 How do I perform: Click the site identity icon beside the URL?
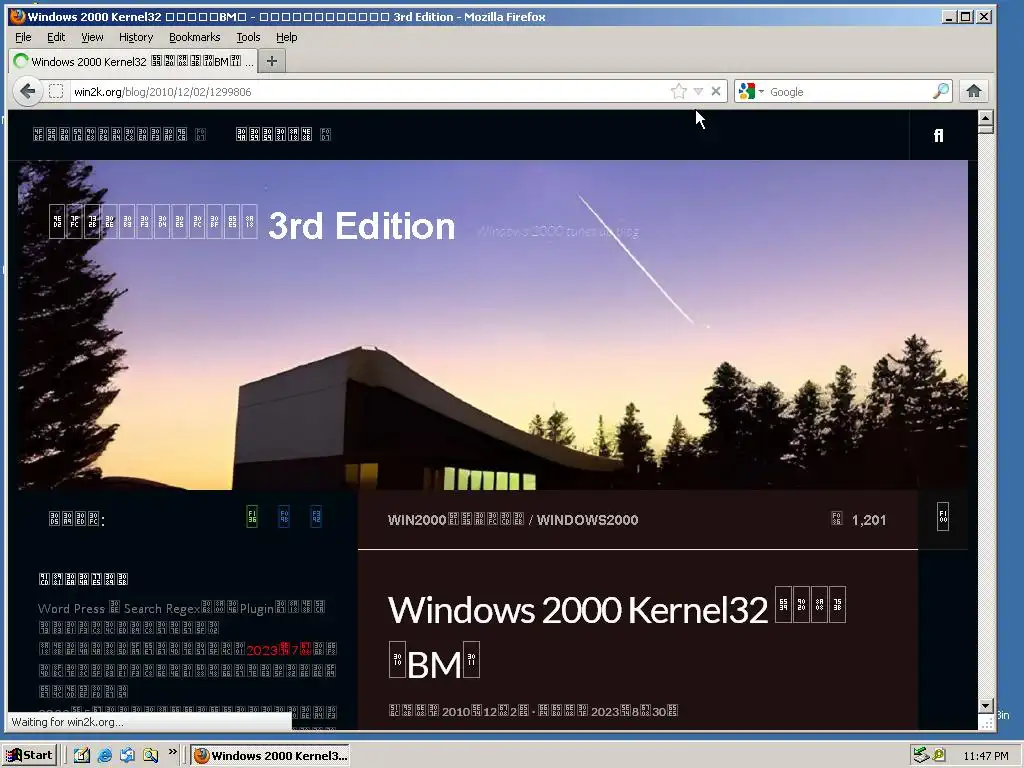pyautogui.click(x=56, y=91)
